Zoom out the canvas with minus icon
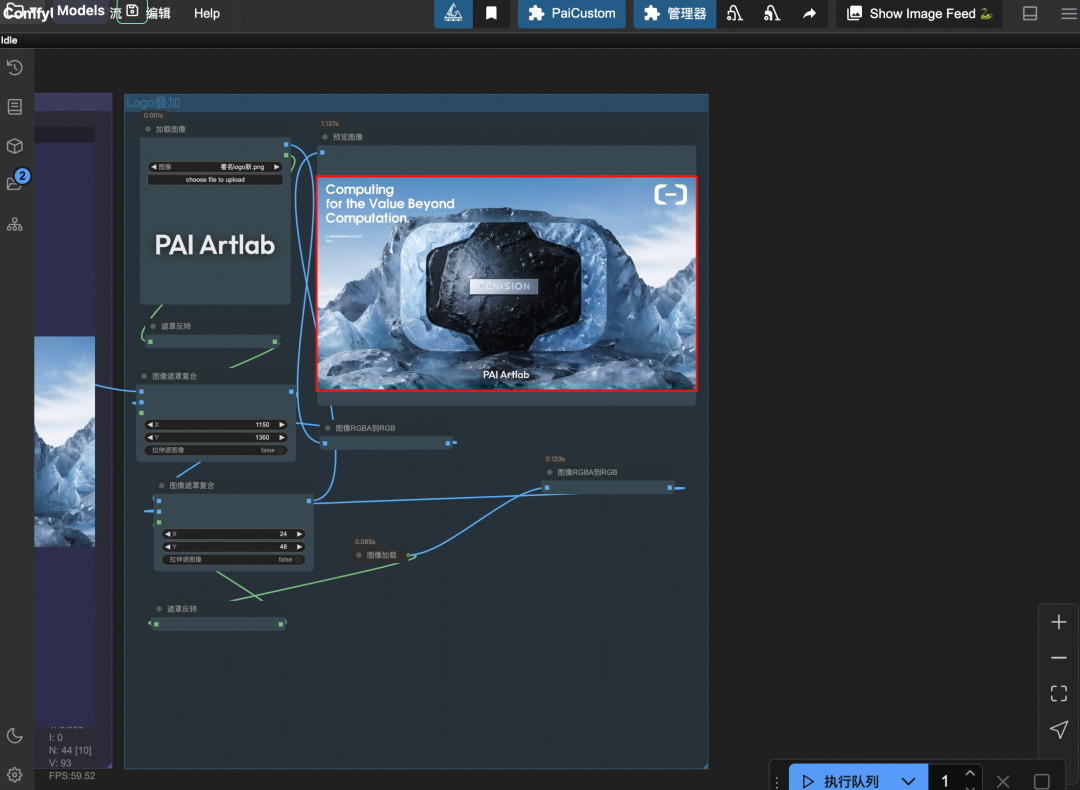The height and width of the screenshot is (790, 1080). [x=1059, y=658]
